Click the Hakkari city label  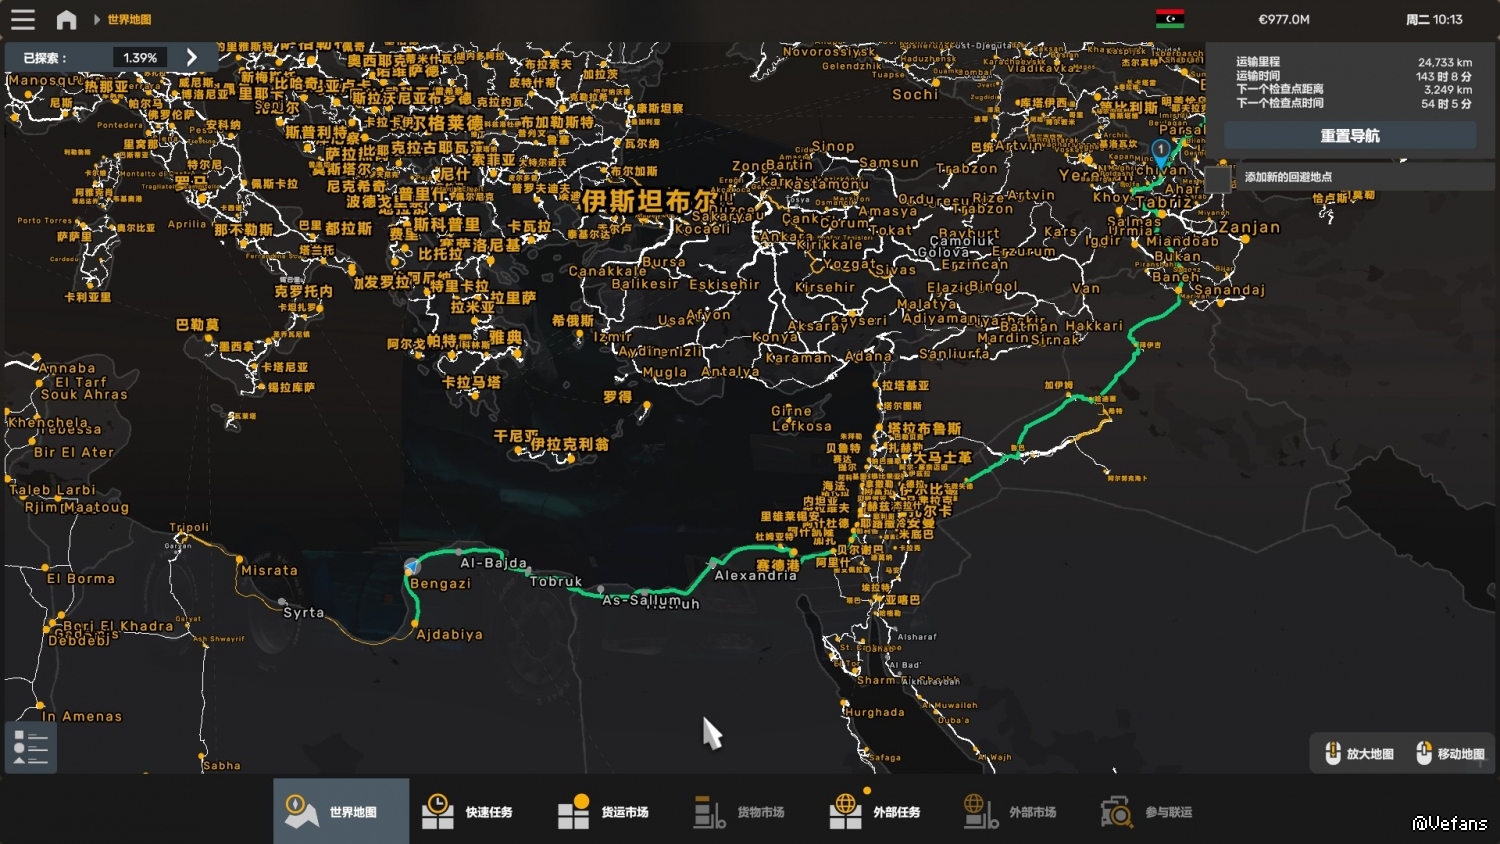1094,326
